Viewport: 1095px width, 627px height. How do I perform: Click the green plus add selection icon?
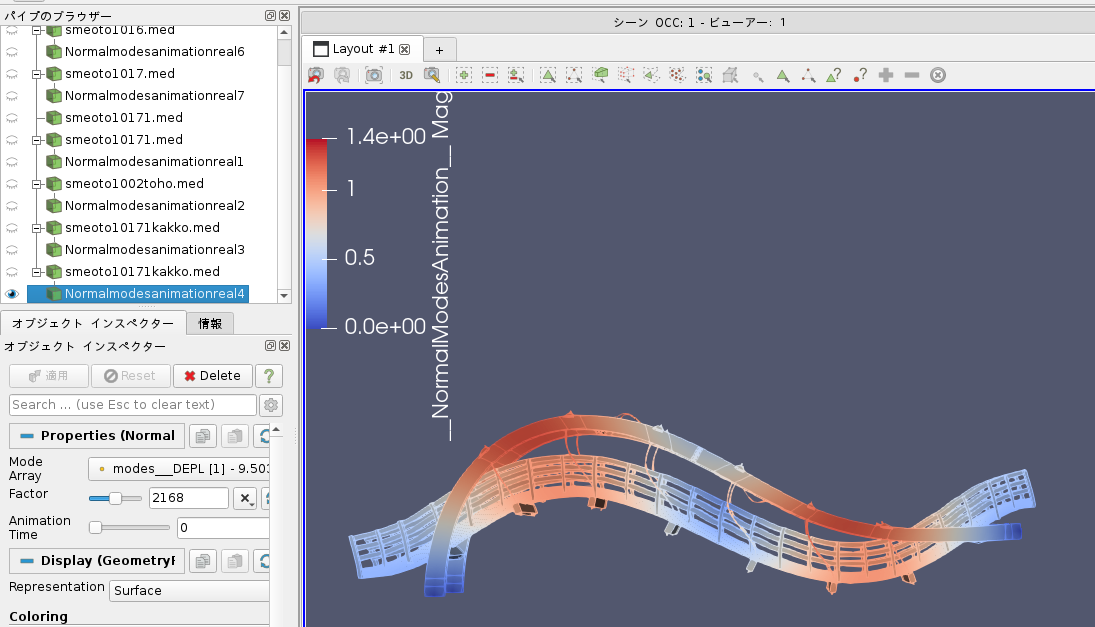[464, 75]
